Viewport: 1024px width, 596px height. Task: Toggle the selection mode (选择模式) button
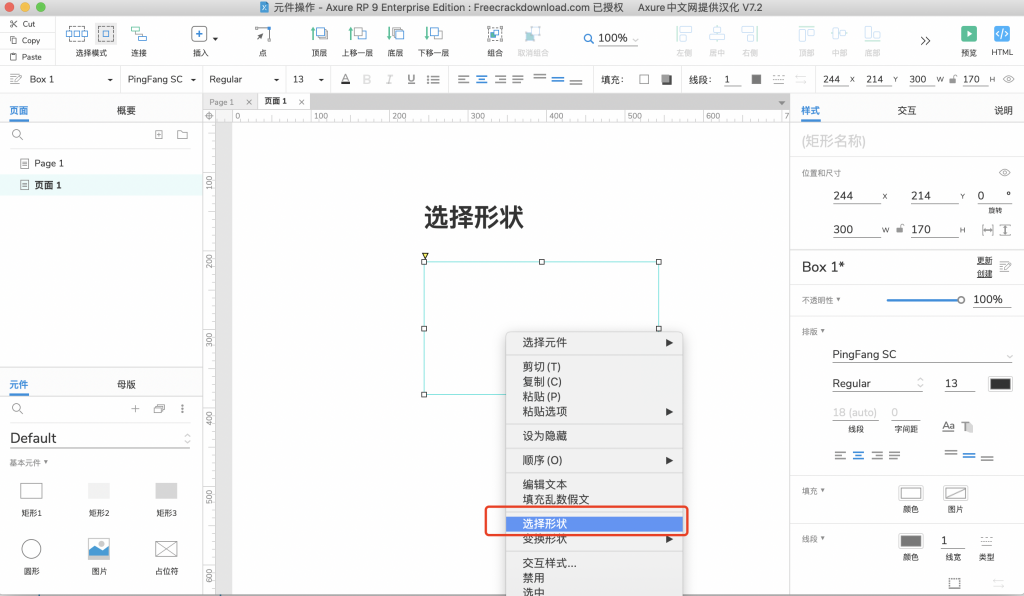(105, 34)
